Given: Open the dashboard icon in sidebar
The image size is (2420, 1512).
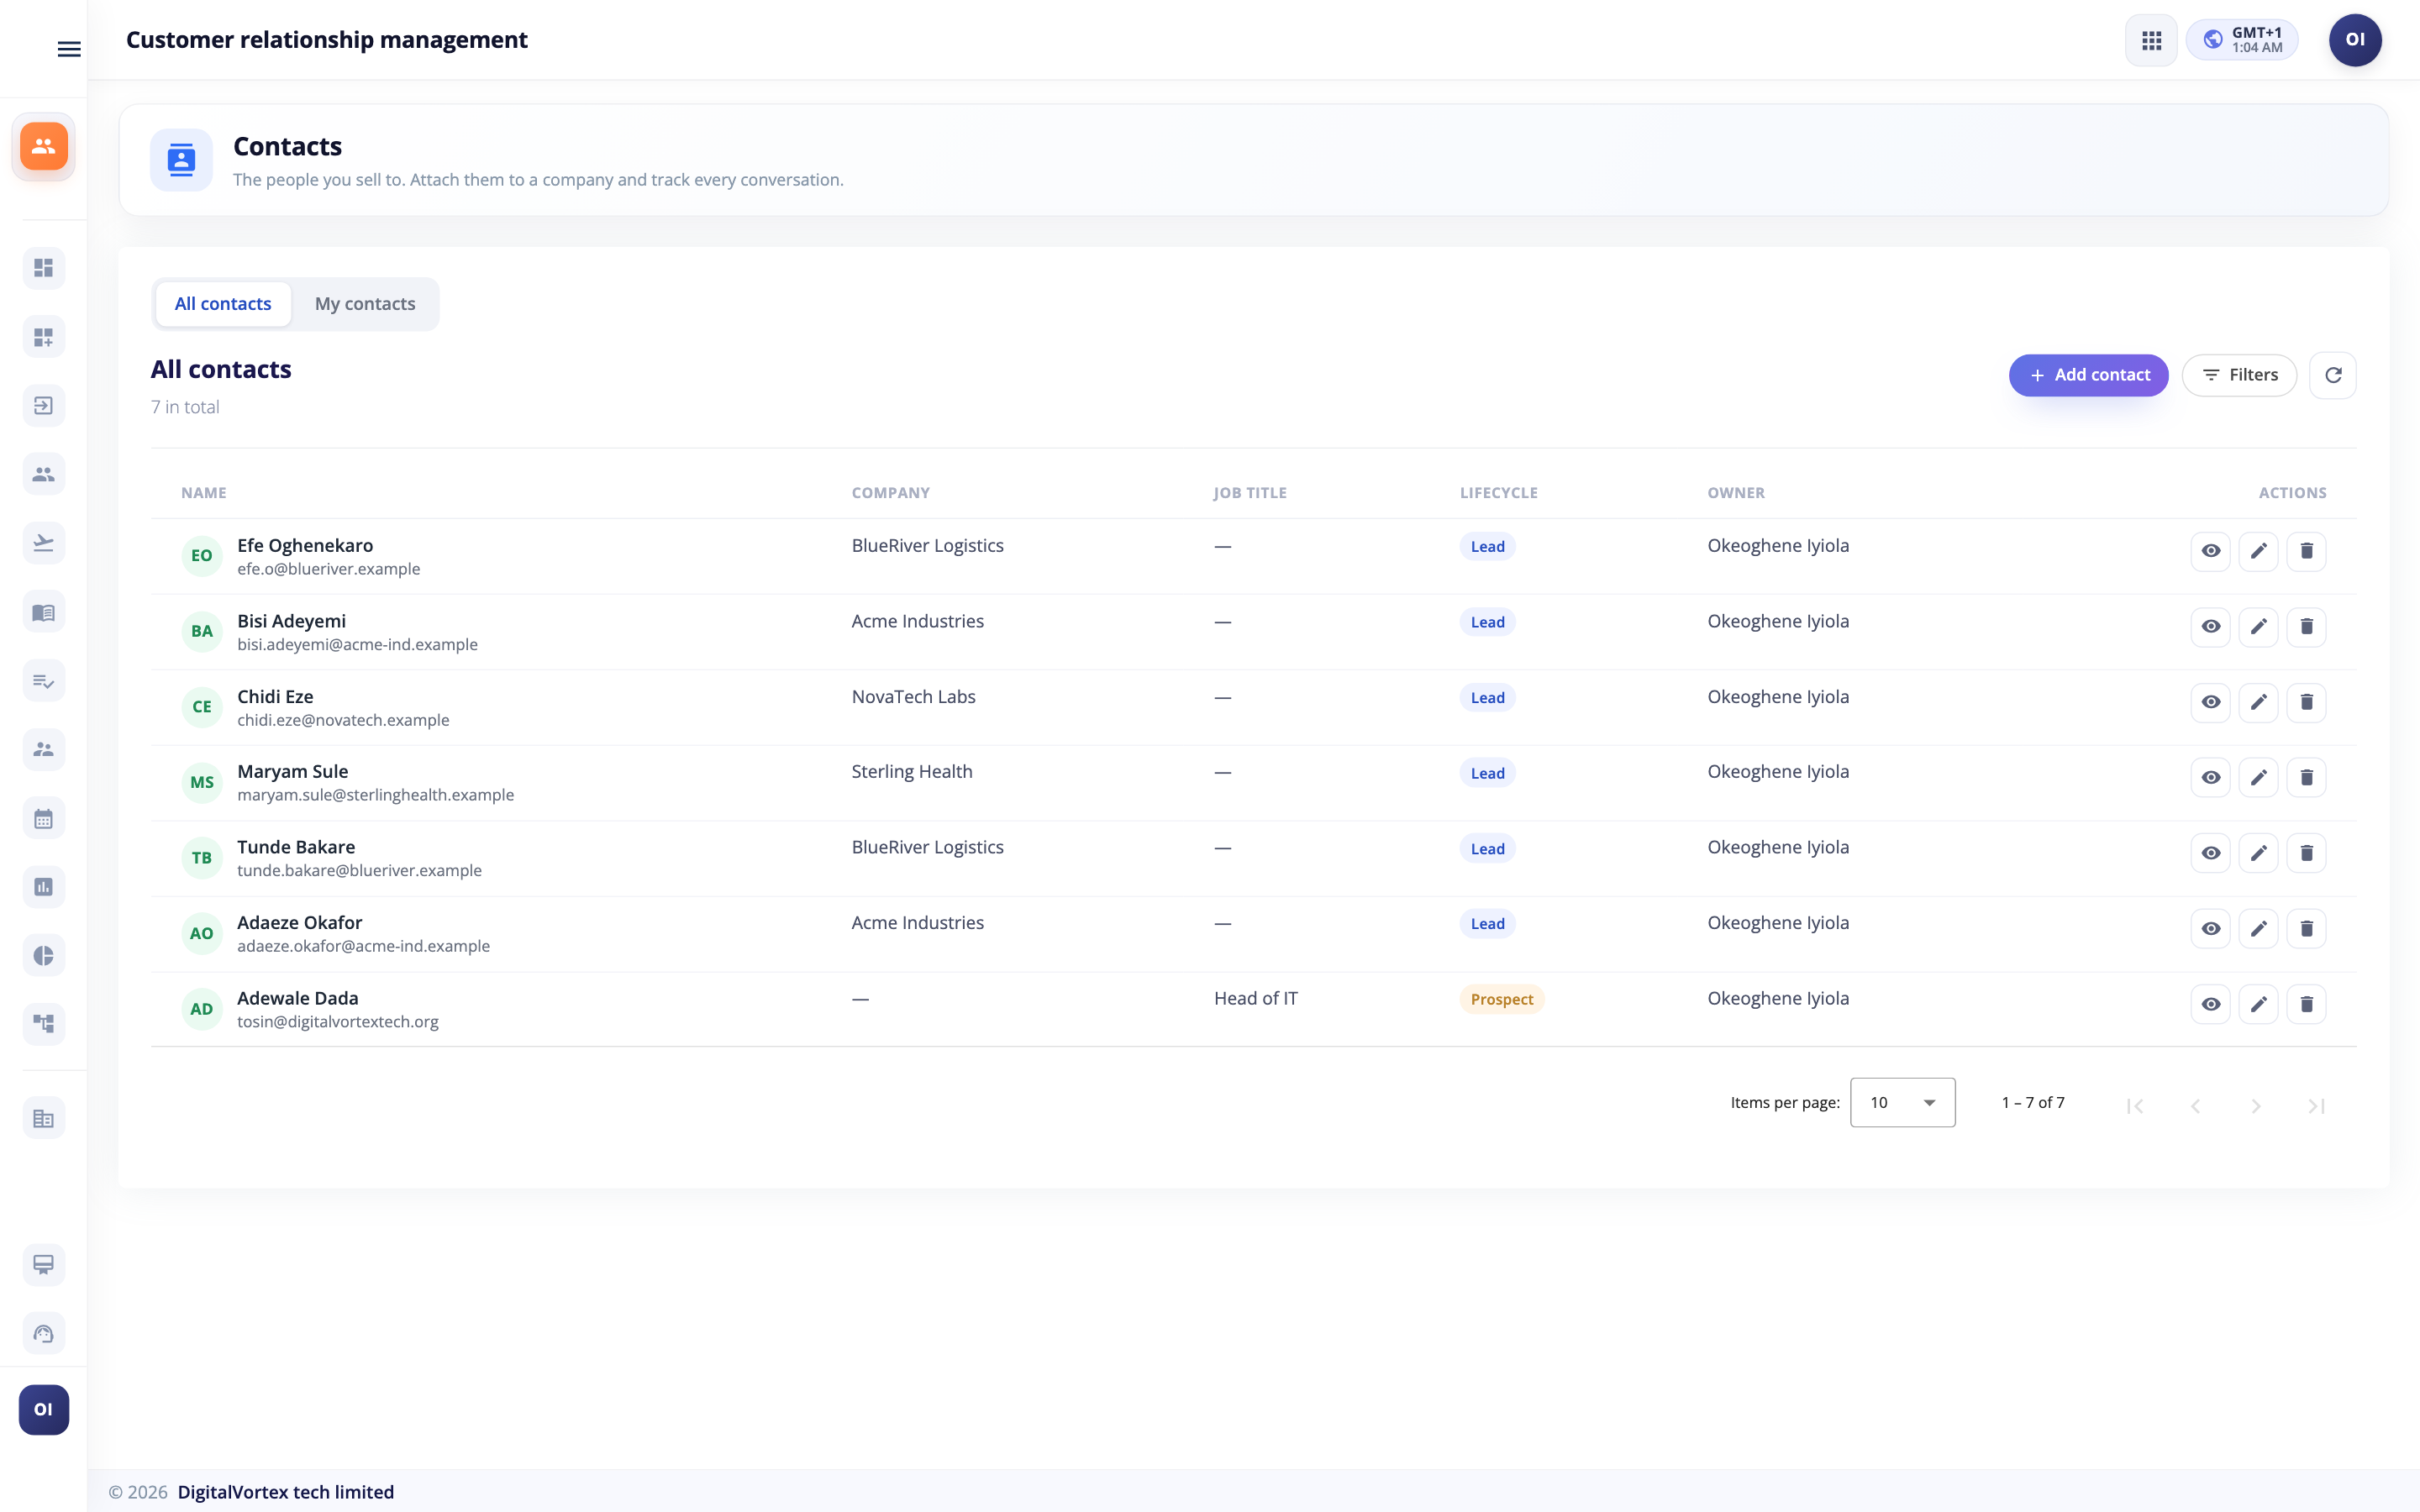Looking at the screenshot, I should [x=44, y=268].
